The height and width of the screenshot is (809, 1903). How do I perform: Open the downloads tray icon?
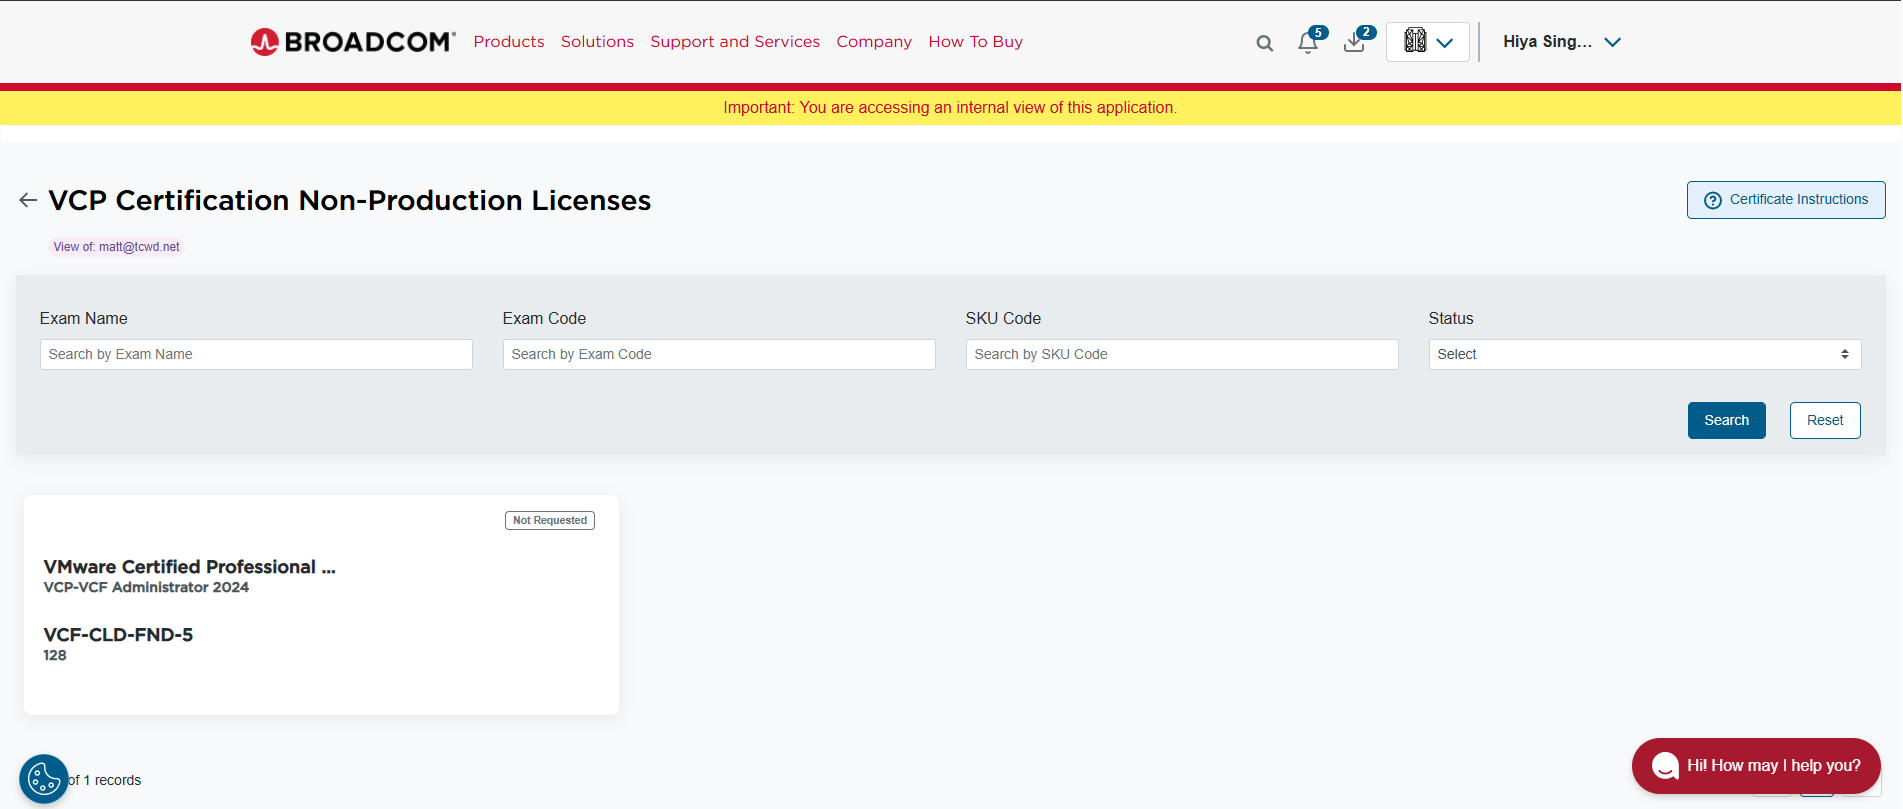(1355, 42)
